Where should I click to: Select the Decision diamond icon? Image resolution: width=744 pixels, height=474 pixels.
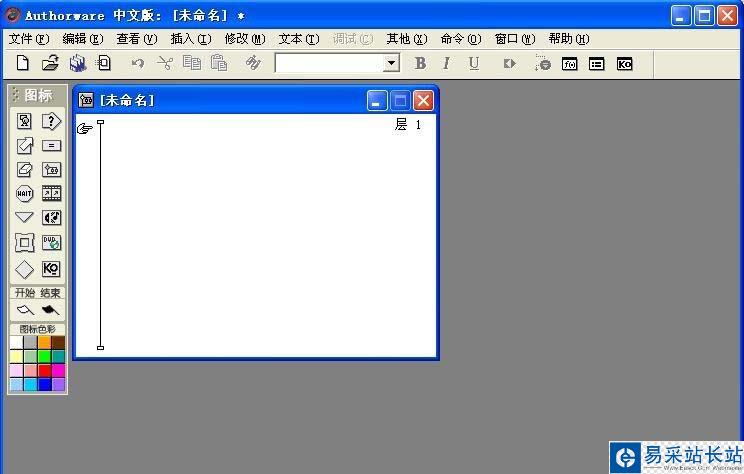(x=24, y=270)
